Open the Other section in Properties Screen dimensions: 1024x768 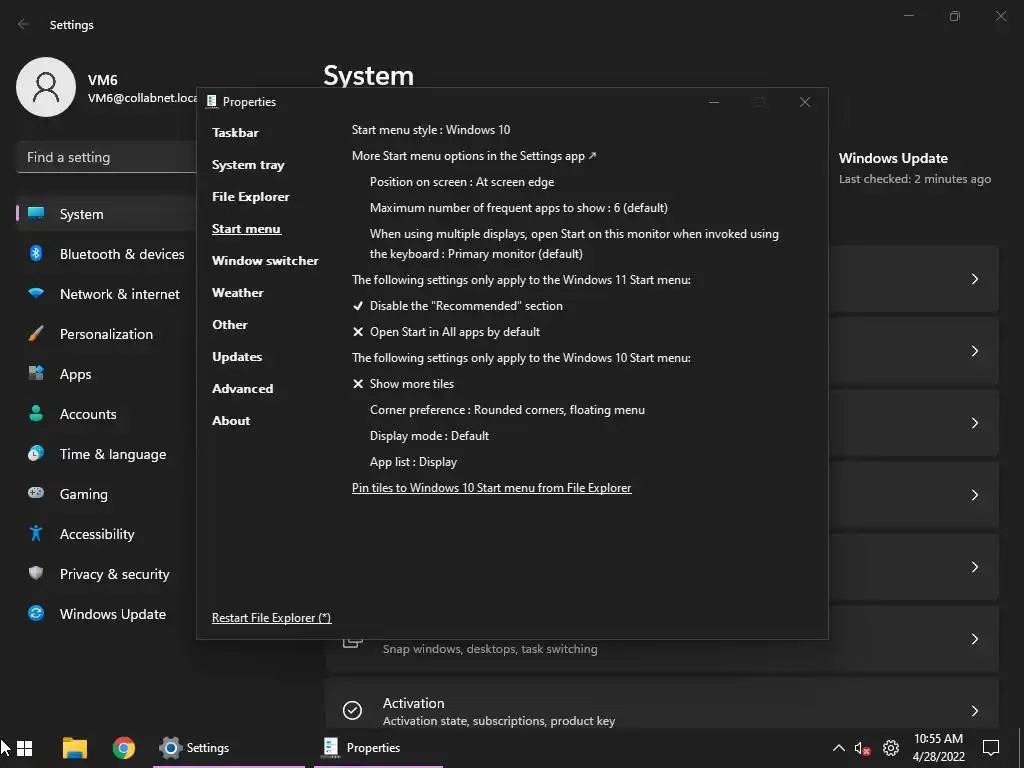click(230, 325)
